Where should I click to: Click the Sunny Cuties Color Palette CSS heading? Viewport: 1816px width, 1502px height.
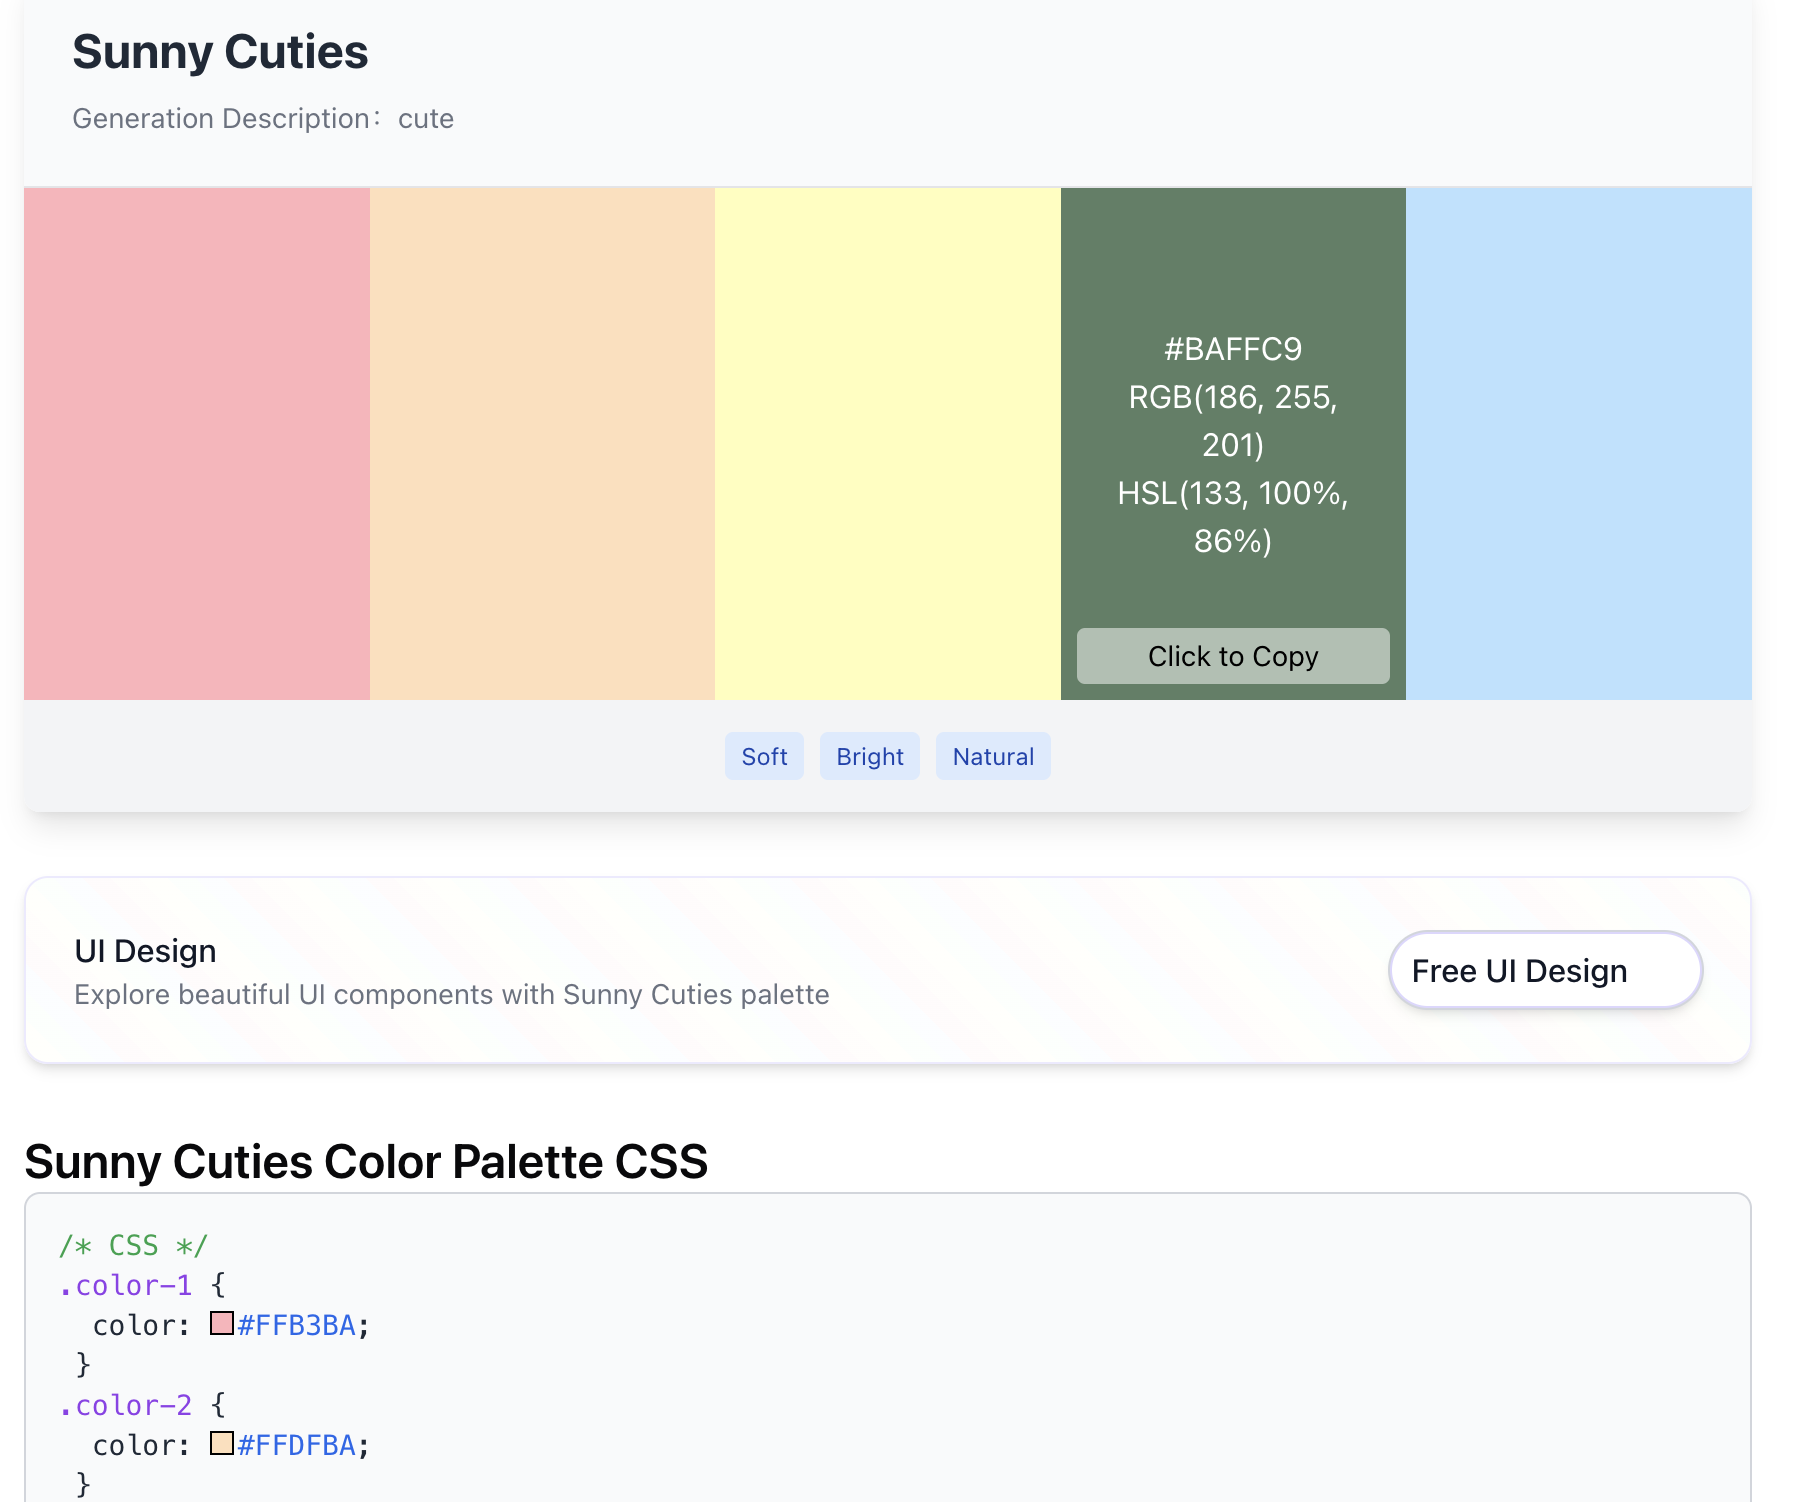point(367,1161)
